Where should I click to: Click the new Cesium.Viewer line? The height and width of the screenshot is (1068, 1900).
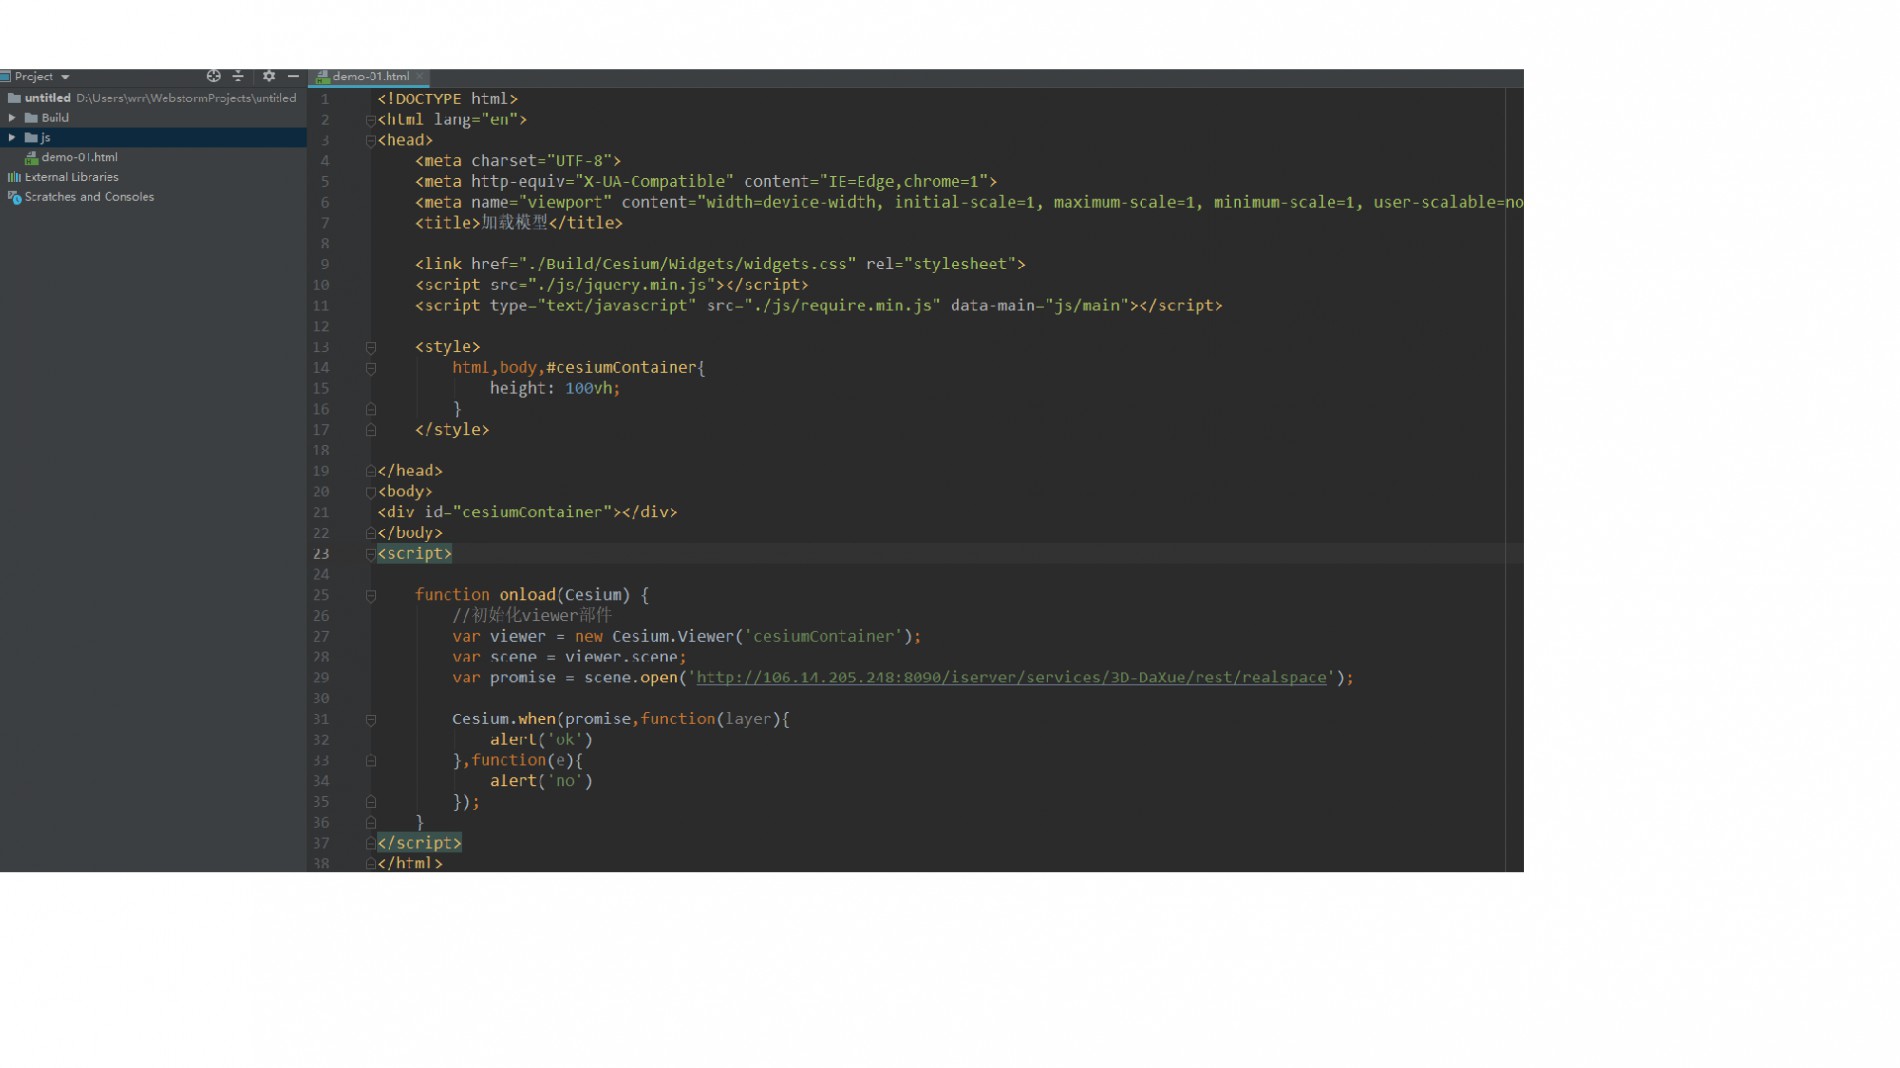tap(686, 637)
